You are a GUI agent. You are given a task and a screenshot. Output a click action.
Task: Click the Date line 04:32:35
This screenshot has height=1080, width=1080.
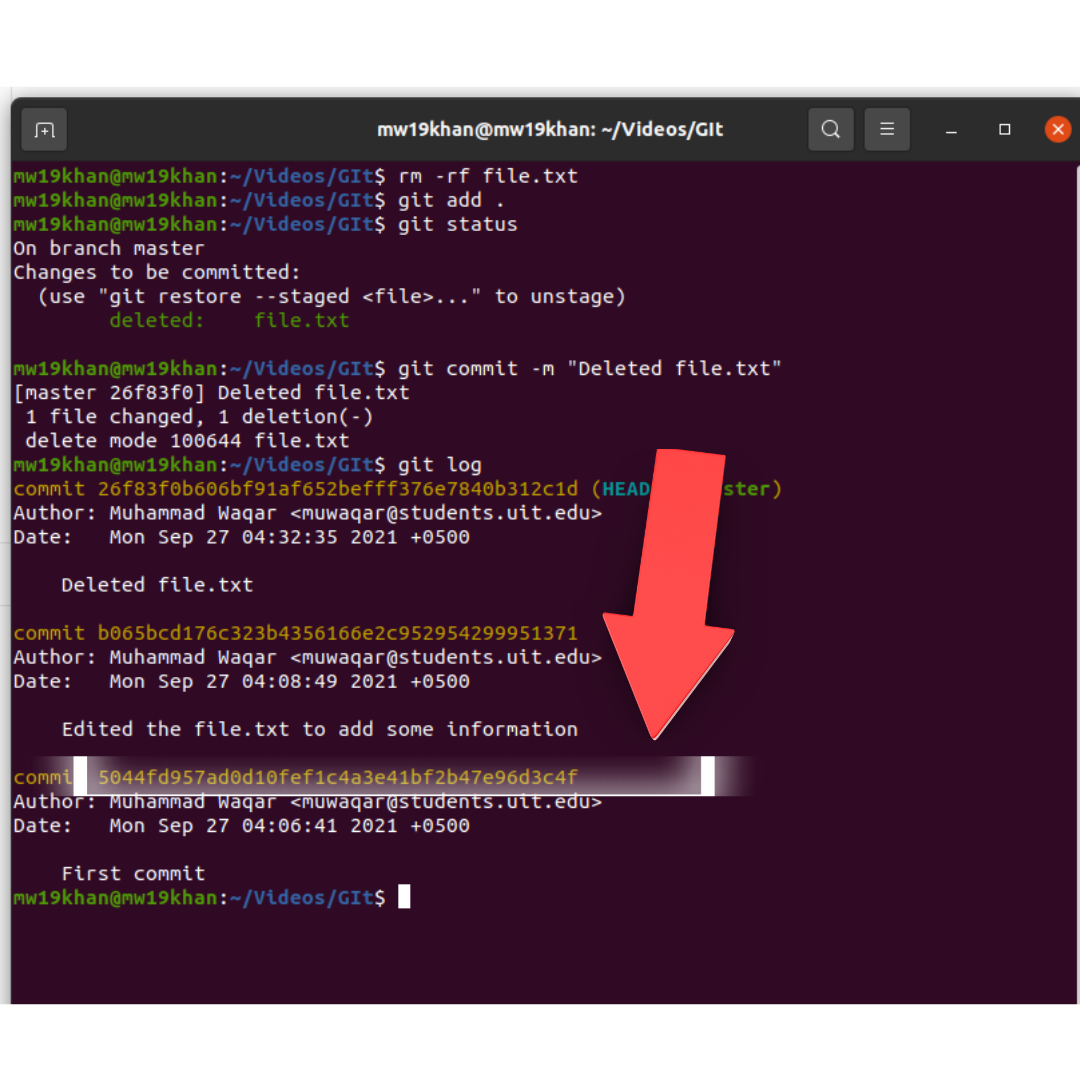(242, 537)
